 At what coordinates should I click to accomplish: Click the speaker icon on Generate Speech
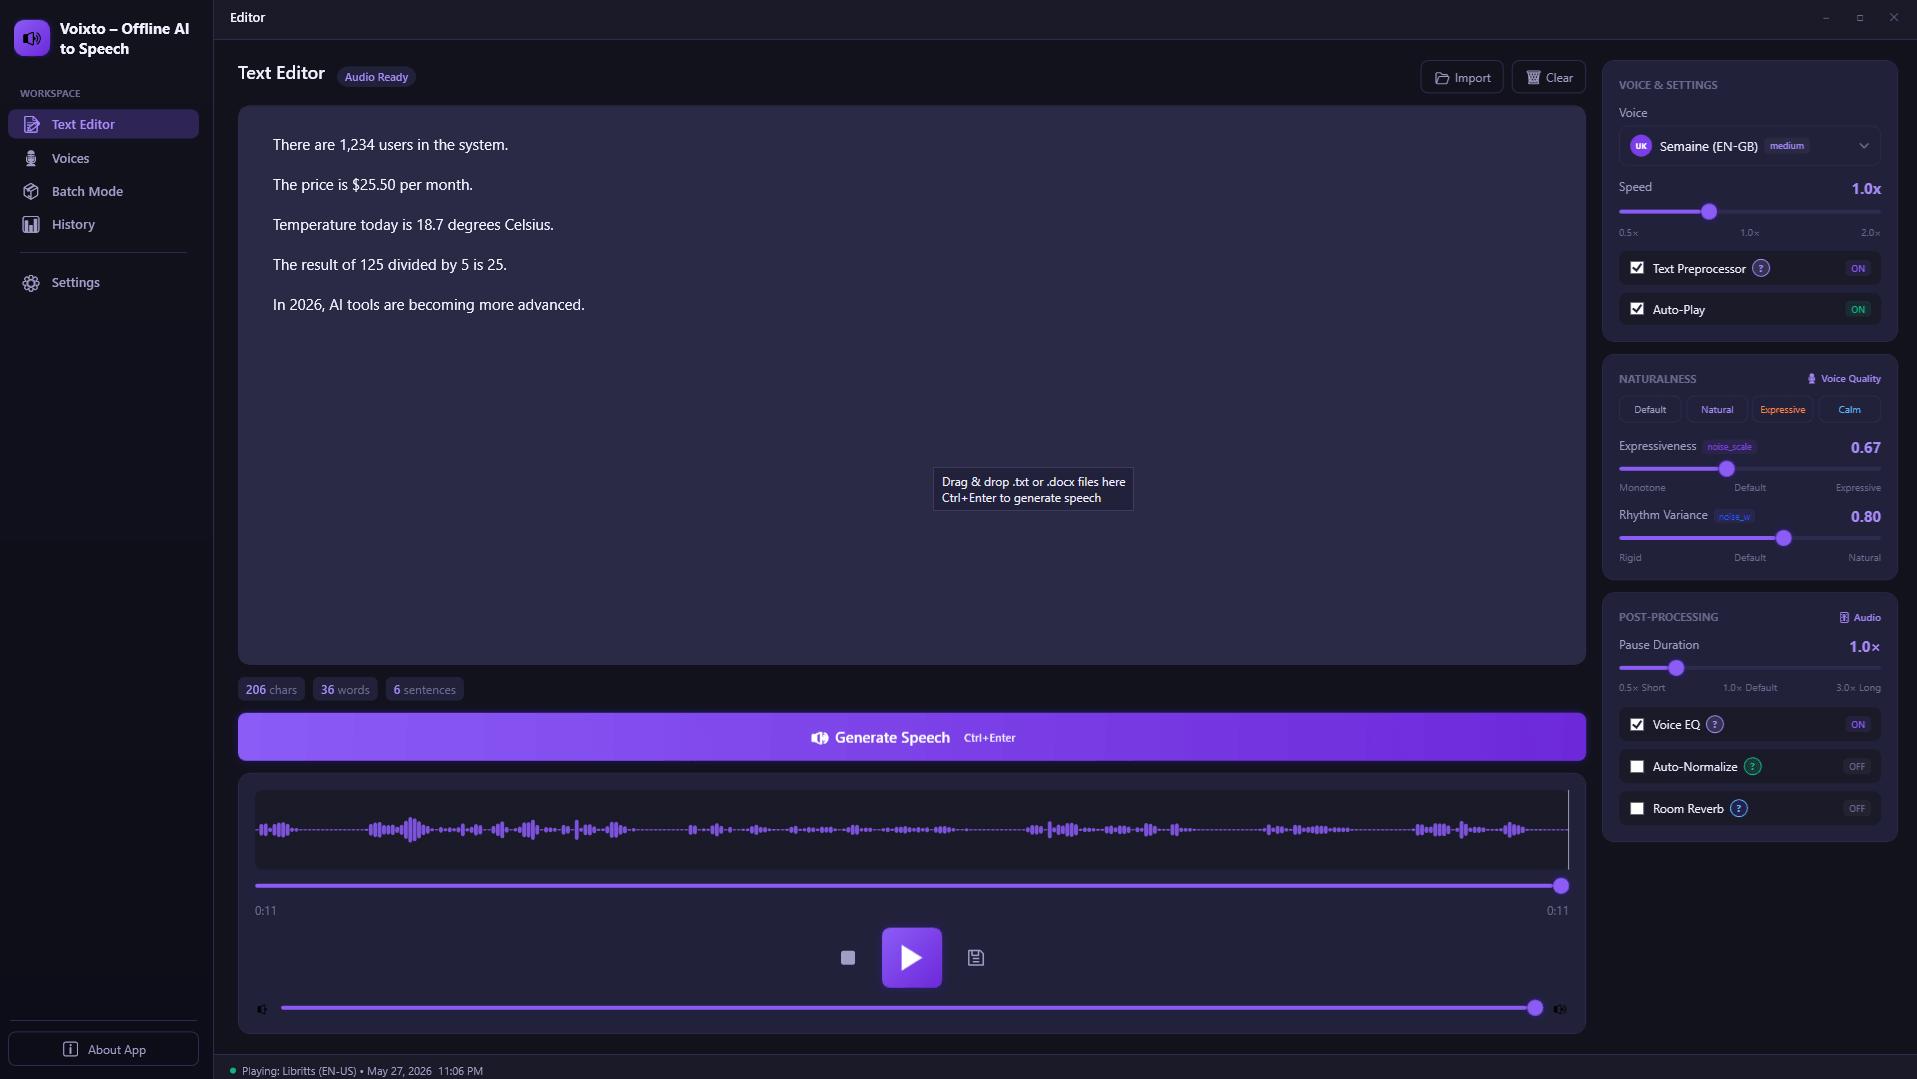click(819, 738)
